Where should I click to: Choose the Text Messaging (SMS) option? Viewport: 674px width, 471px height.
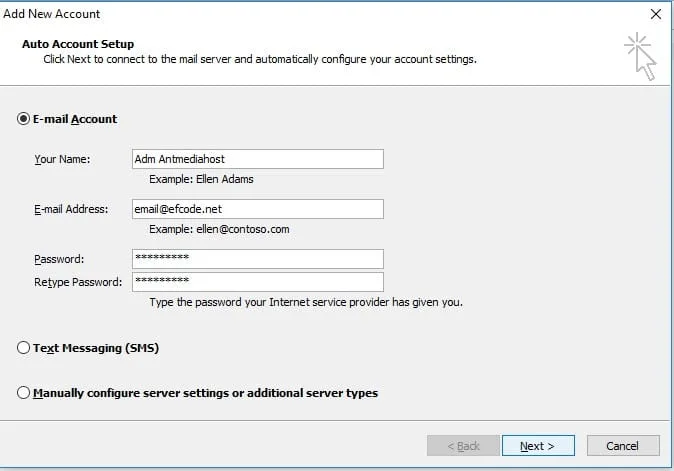tap(24, 348)
